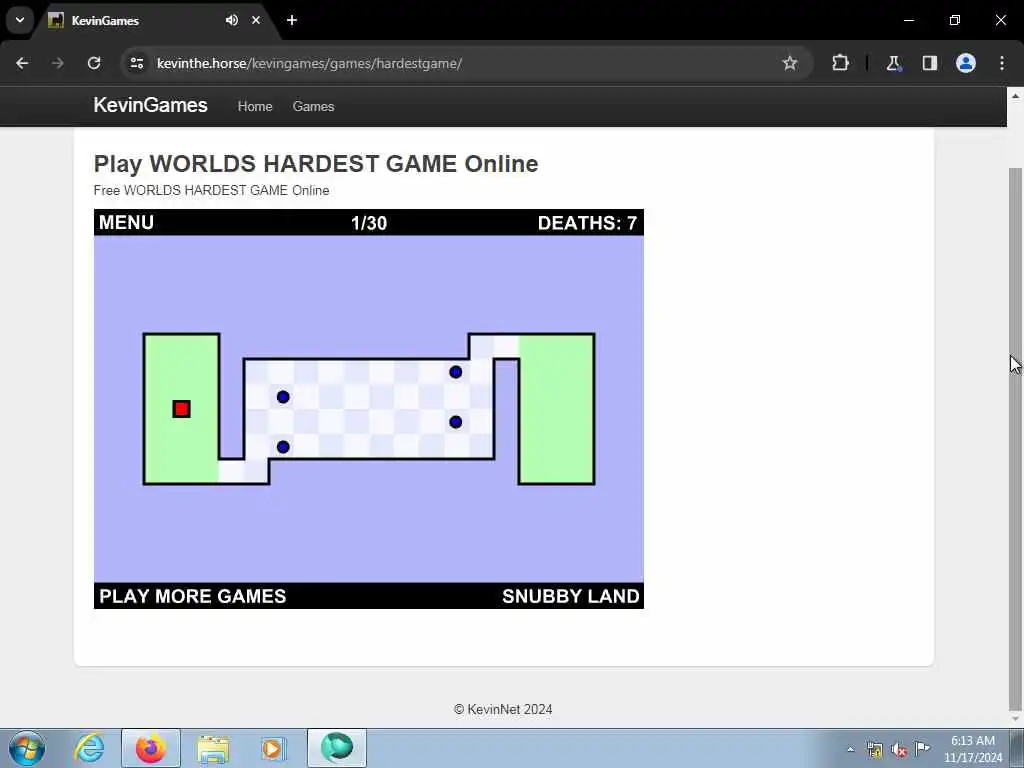
Task: Click the muted volume tray icon
Action: tap(899, 749)
